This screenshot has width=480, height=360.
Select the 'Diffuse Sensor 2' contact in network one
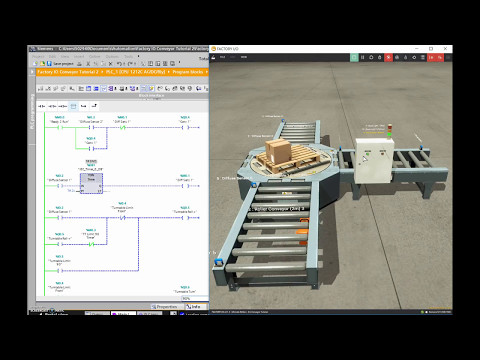(x=91, y=127)
